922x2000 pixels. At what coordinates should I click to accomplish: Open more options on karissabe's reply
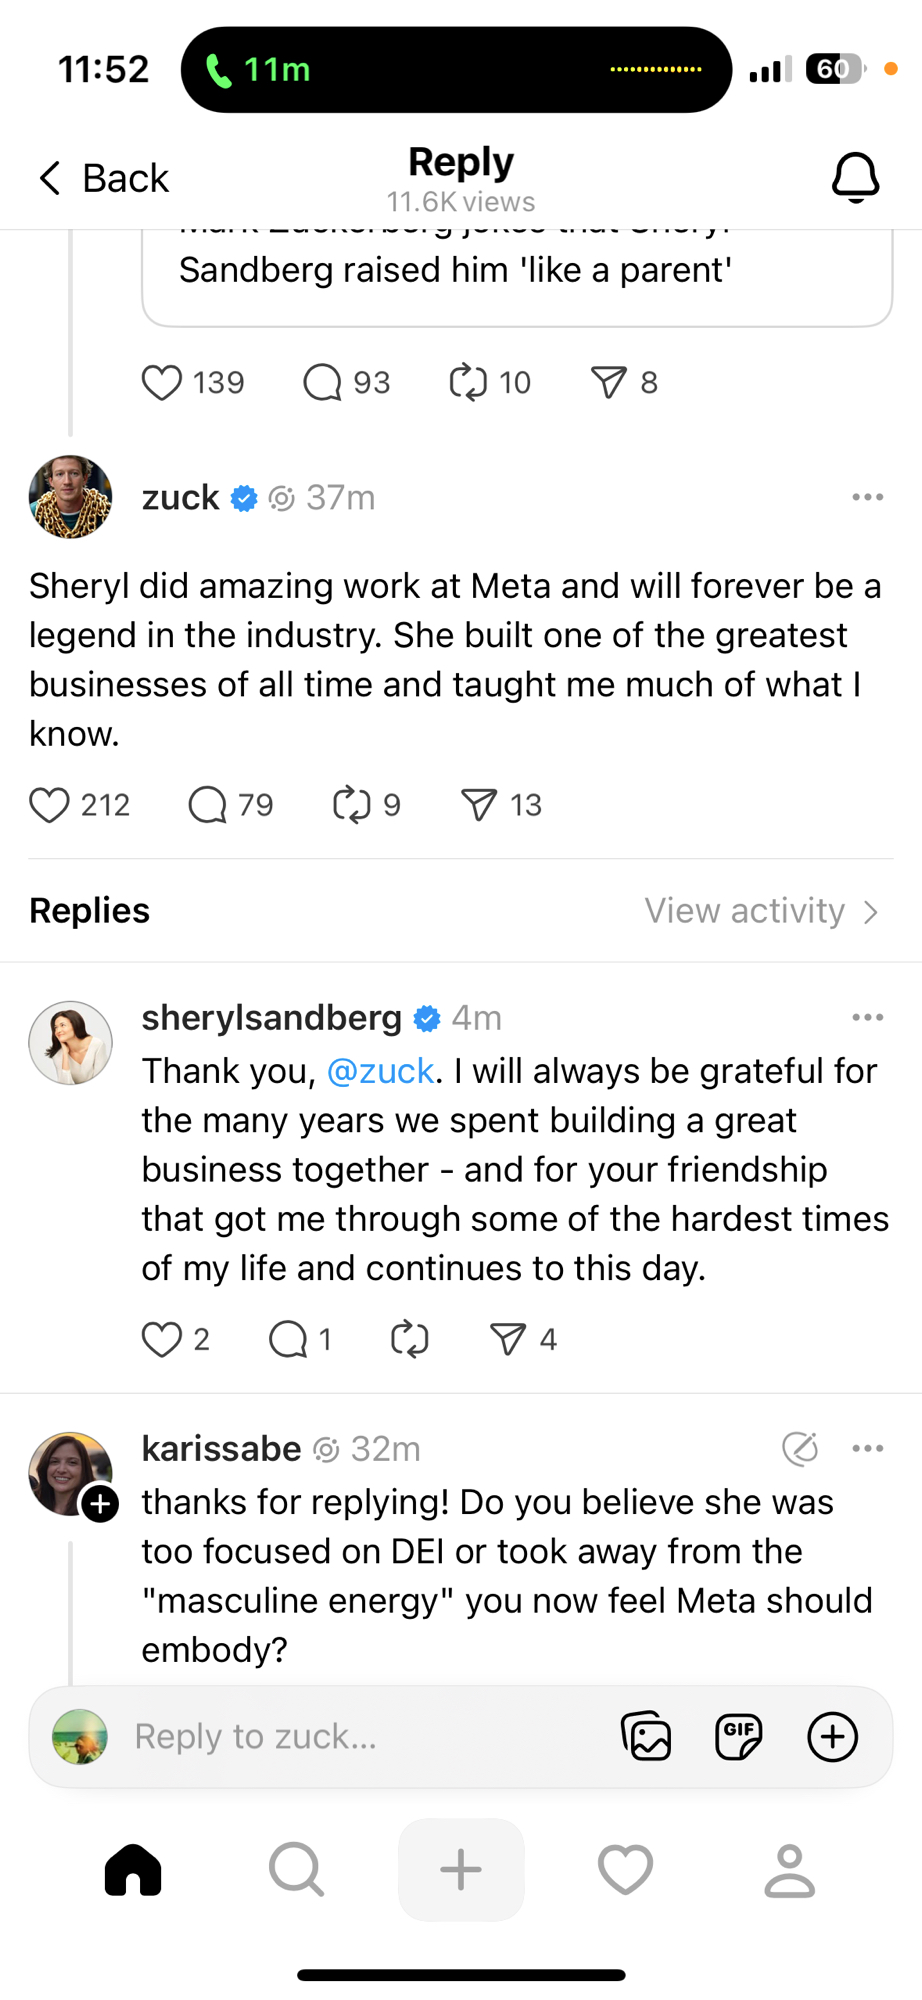867,1448
